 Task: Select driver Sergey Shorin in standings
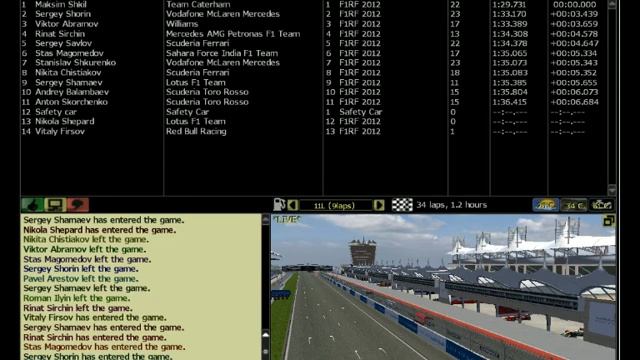(63, 14)
